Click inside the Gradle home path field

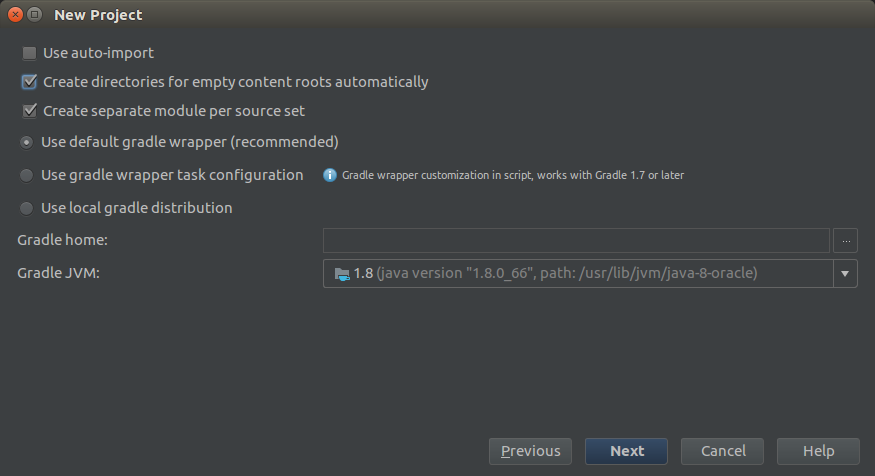click(576, 241)
